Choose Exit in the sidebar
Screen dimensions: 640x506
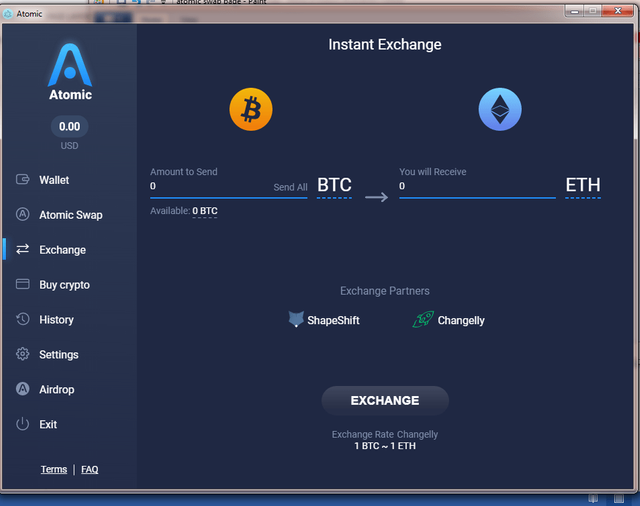[x=48, y=424]
